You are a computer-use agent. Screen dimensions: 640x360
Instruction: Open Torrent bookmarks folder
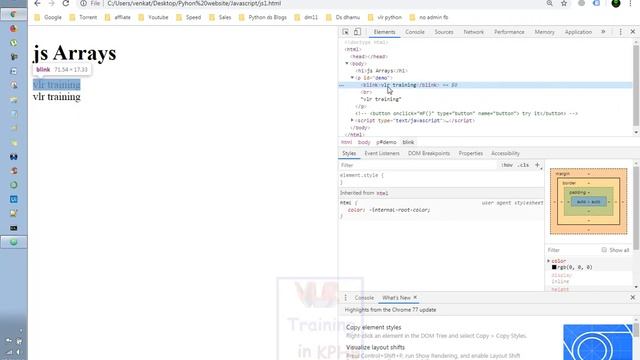(83, 18)
